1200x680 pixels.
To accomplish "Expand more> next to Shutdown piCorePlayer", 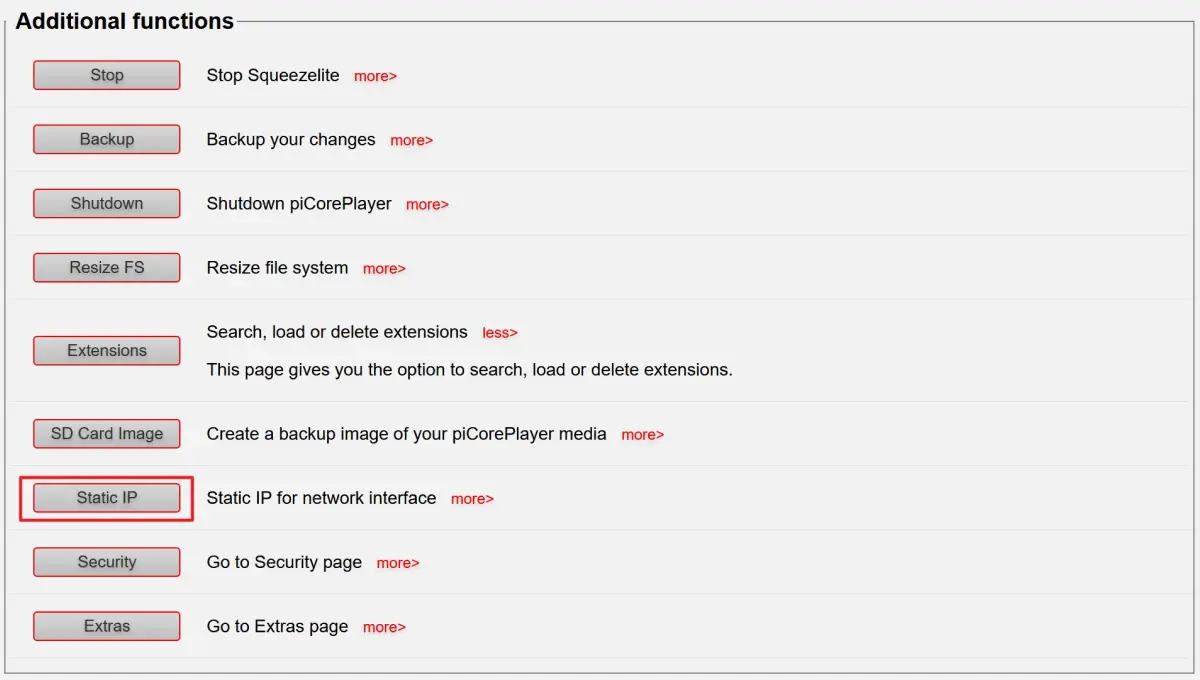I will 427,205.
